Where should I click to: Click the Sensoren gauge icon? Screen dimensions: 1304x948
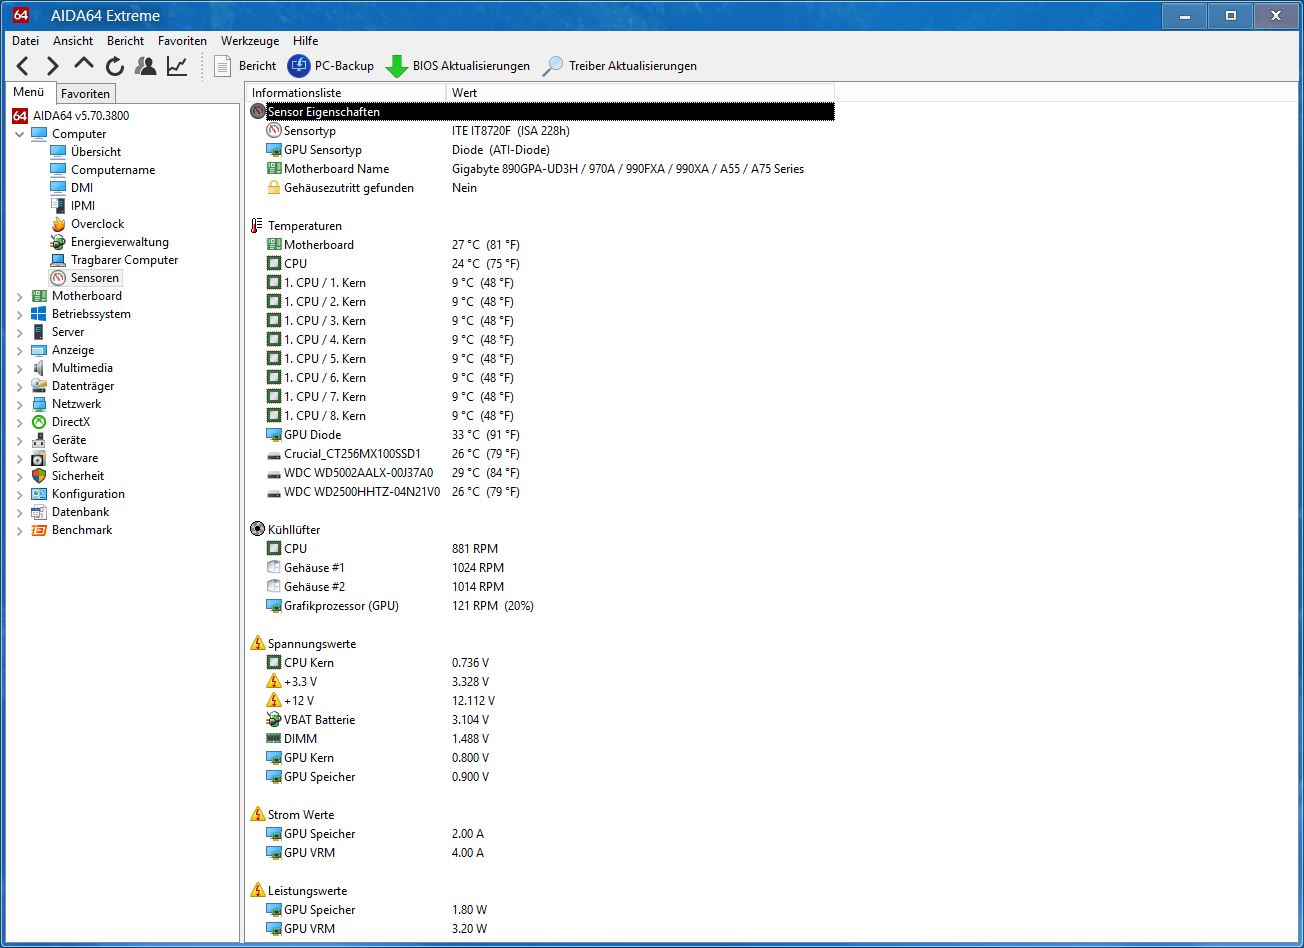click(x=58, y=278)
